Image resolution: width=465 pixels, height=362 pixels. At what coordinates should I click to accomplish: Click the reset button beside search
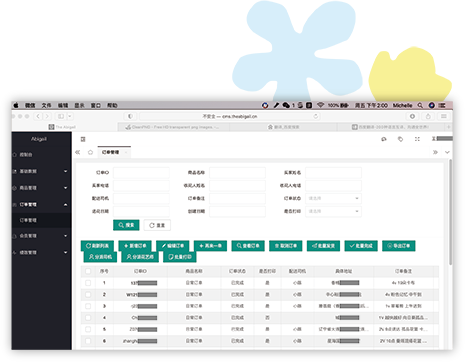coord(157,225)
